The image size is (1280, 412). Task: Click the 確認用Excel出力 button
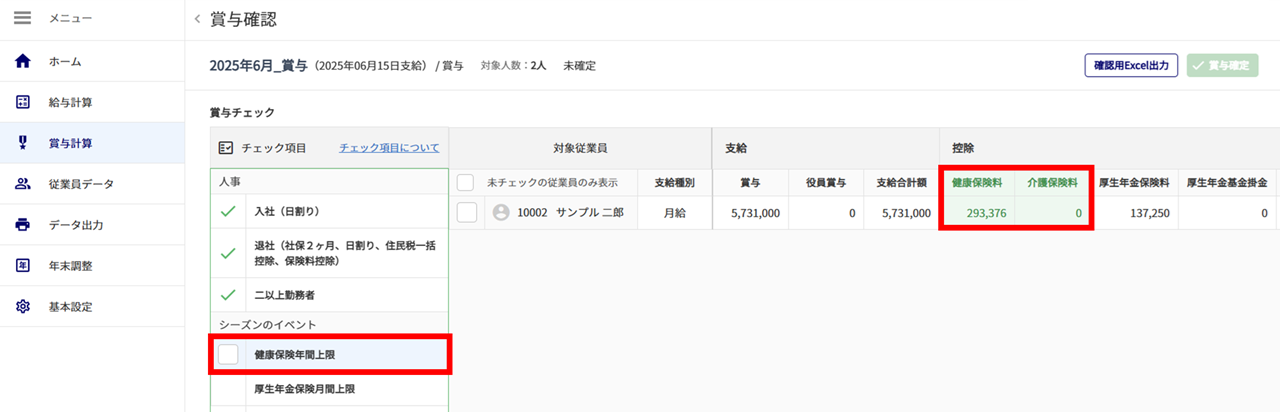click(1131, 66)
